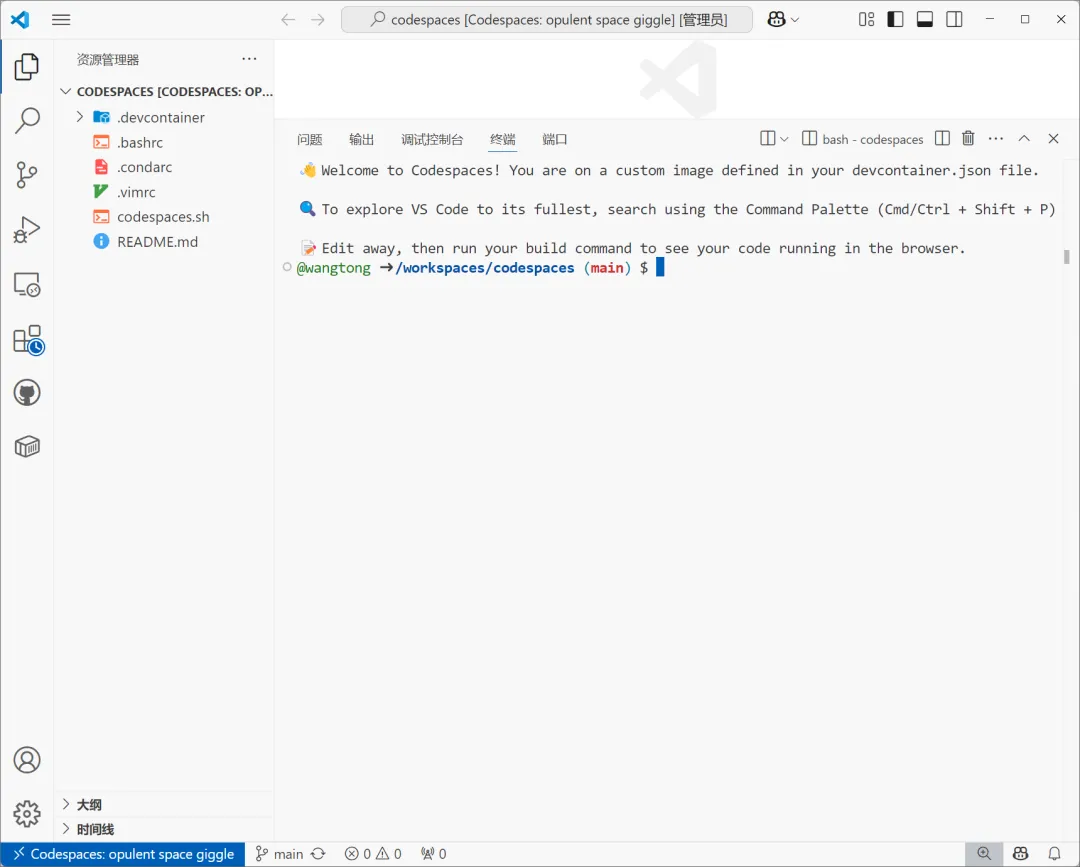Click the main branch status item
This screenshot has width=1080, height=867.
(279, 854)
